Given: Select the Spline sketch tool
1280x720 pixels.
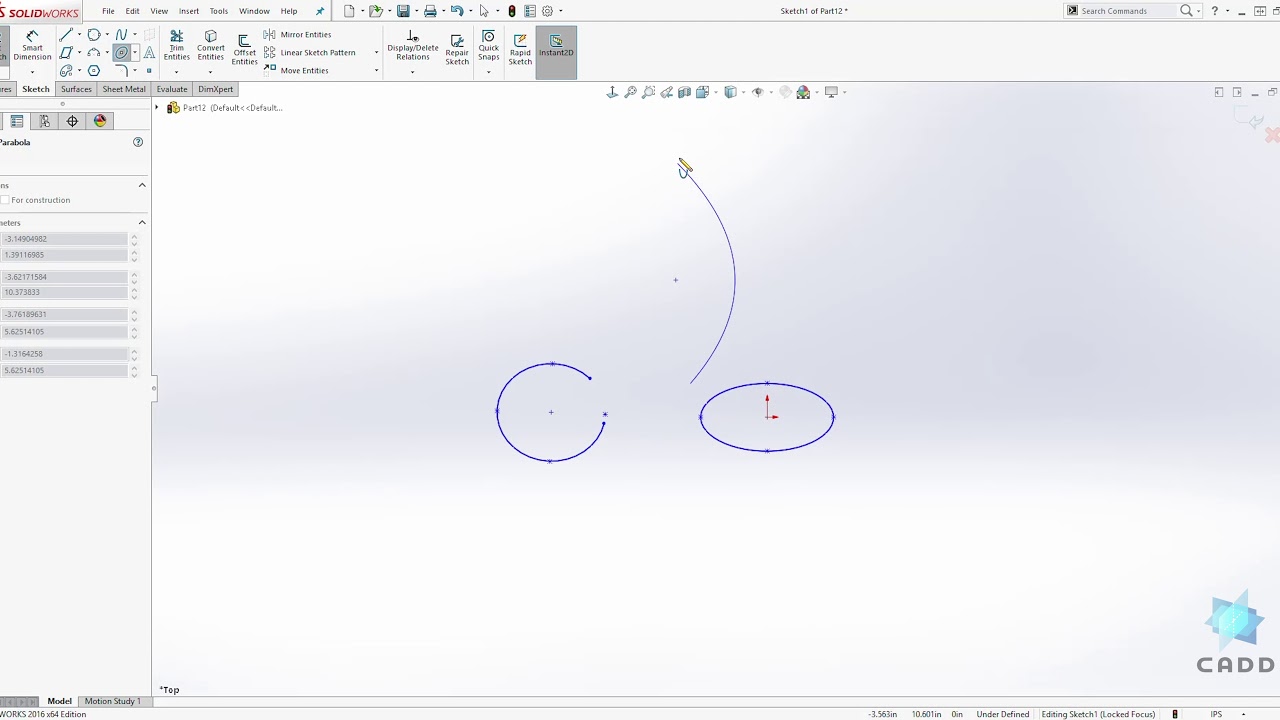Looking at the screenshot, I should click(x=121, y=35).
